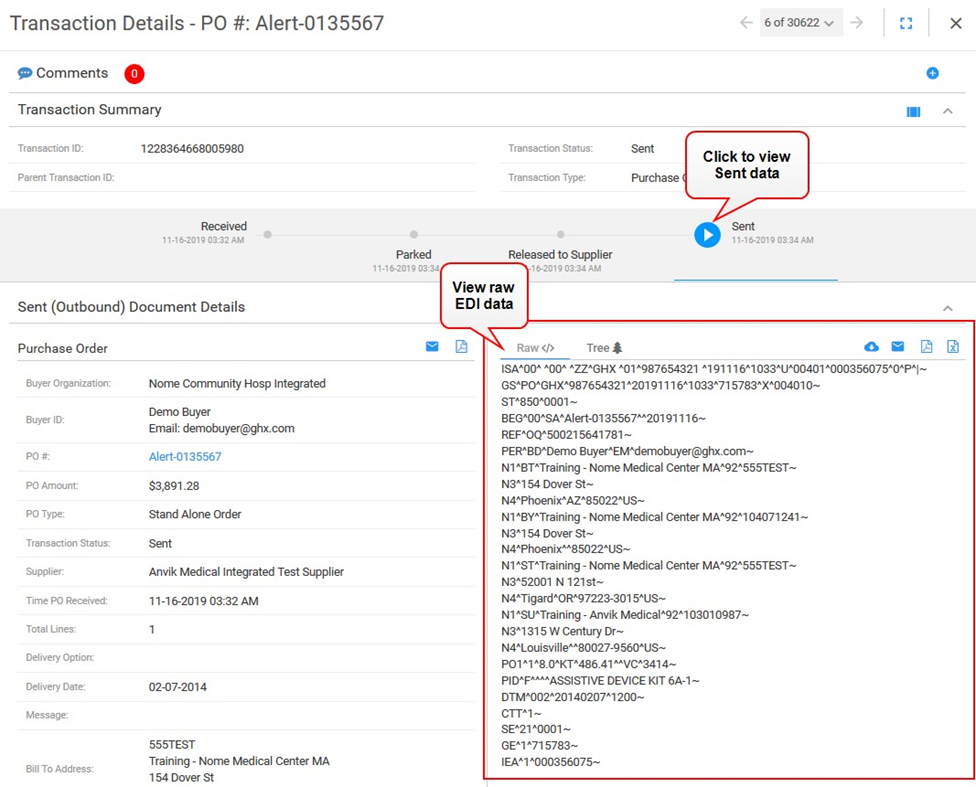The width and height of the screenshot is (976, 787).
Task: Email the Purchase Order using envelope icon
Action: click(x=432, y=347)
